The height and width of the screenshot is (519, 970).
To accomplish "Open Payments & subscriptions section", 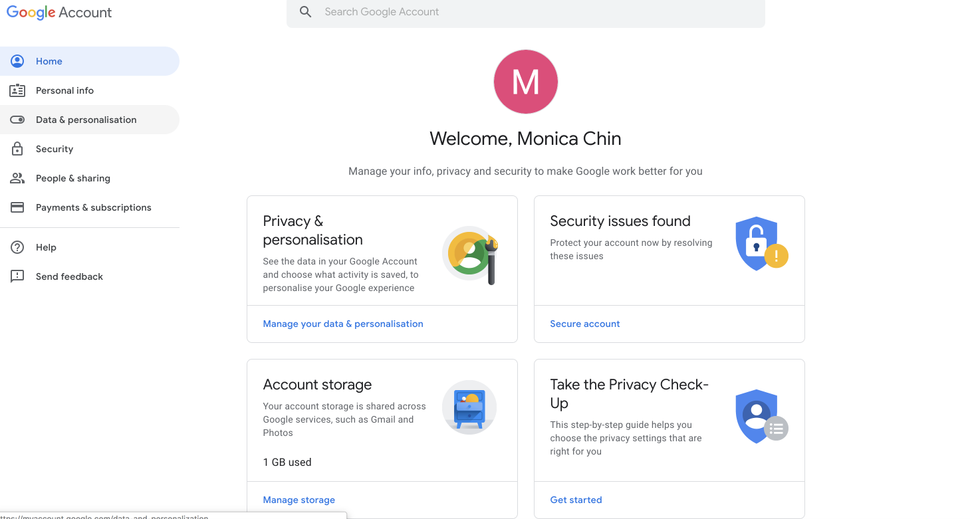I will point(90,207).
